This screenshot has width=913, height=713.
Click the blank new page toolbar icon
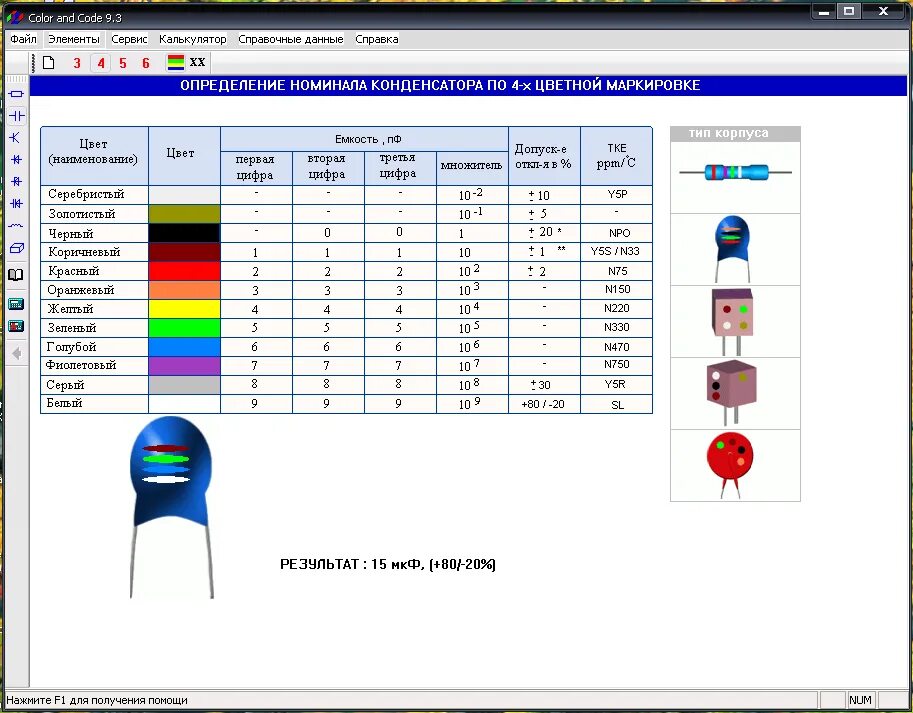point(49,62)
